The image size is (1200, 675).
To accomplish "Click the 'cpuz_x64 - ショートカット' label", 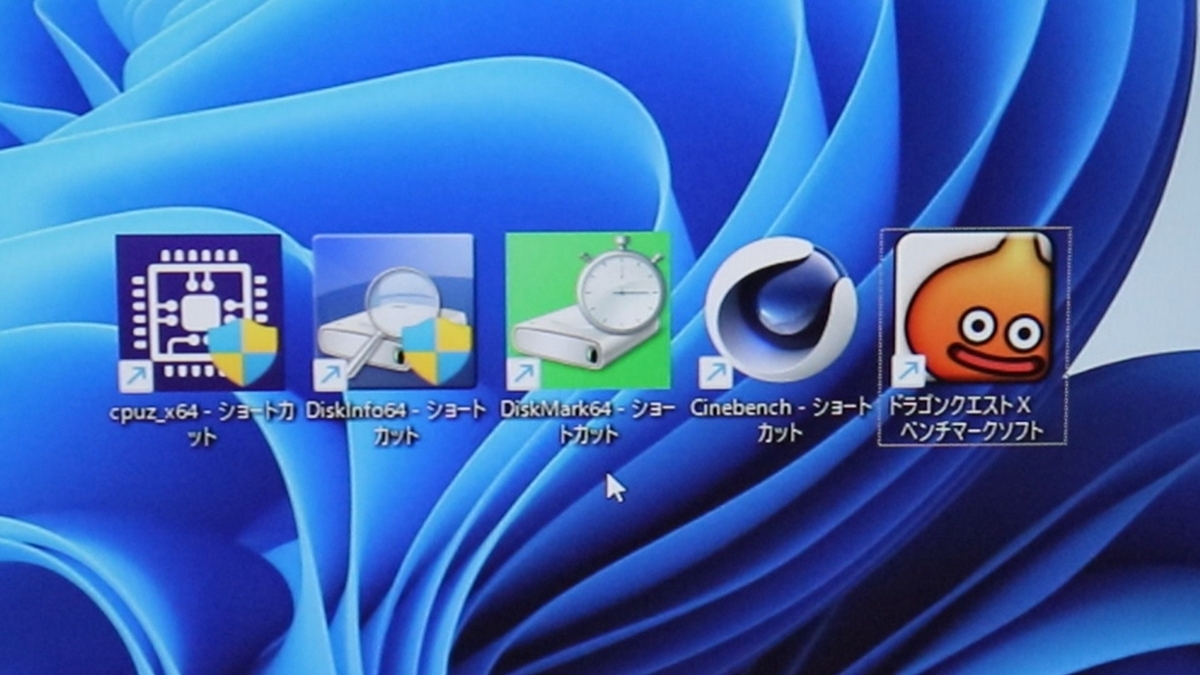I will tap(201, 422).
